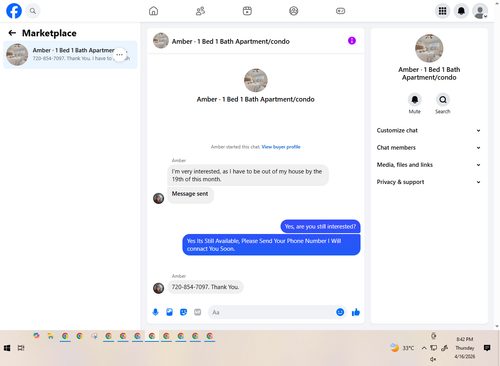The width and height of the screenshot is (500, 366).
Task: Open the apps grid menu
Action: coord(442,11)
